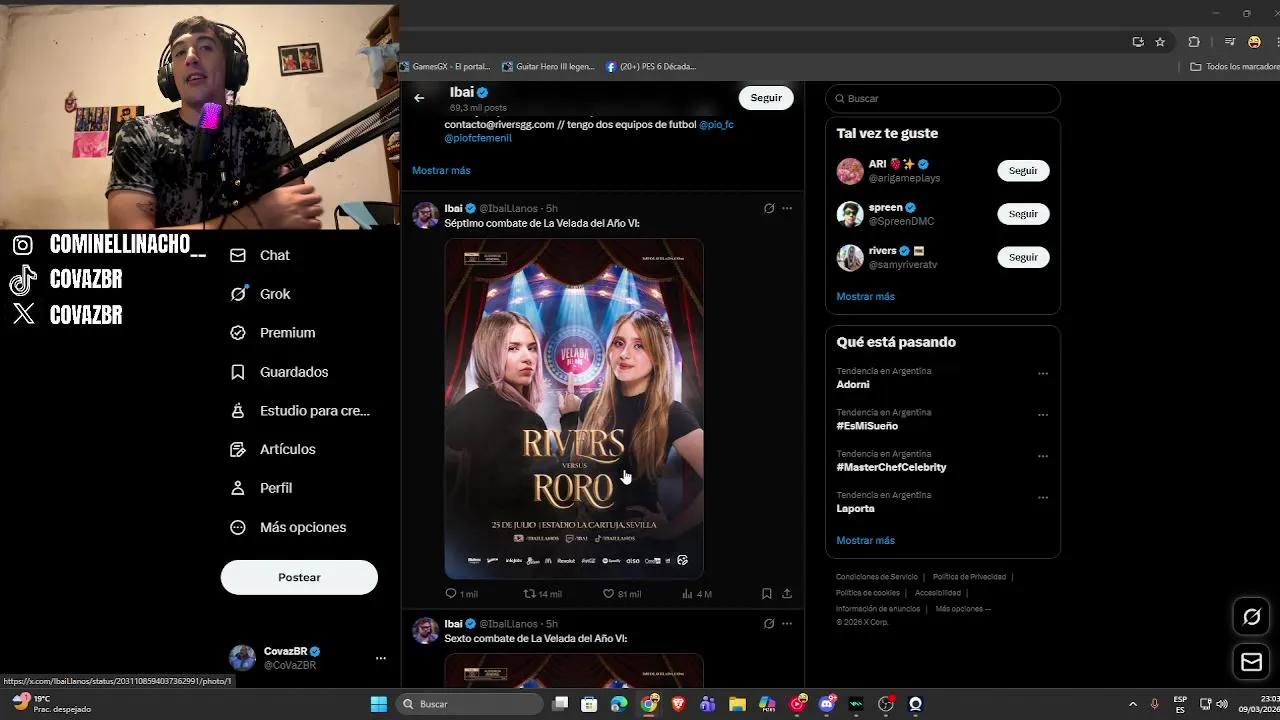This screenshot has width=1280, height=720.
Task: Open the Guitar Hero III bookmark
Action: (x=548, y=67)
